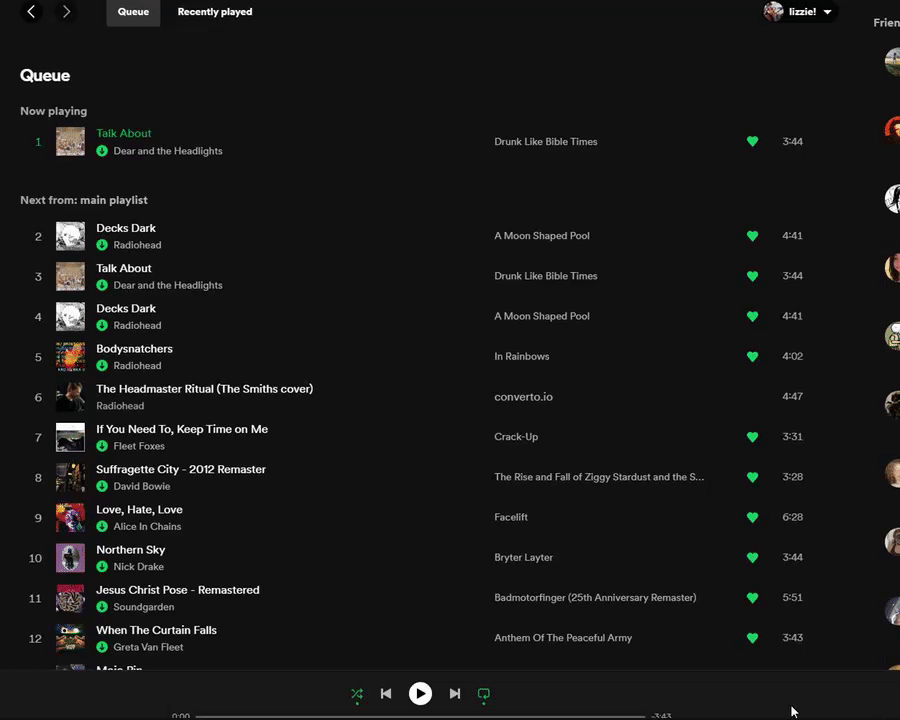Click downloaded icon next to Alice In Chains
The width and height of the screenshot is (900, 720).
[102, 527]
